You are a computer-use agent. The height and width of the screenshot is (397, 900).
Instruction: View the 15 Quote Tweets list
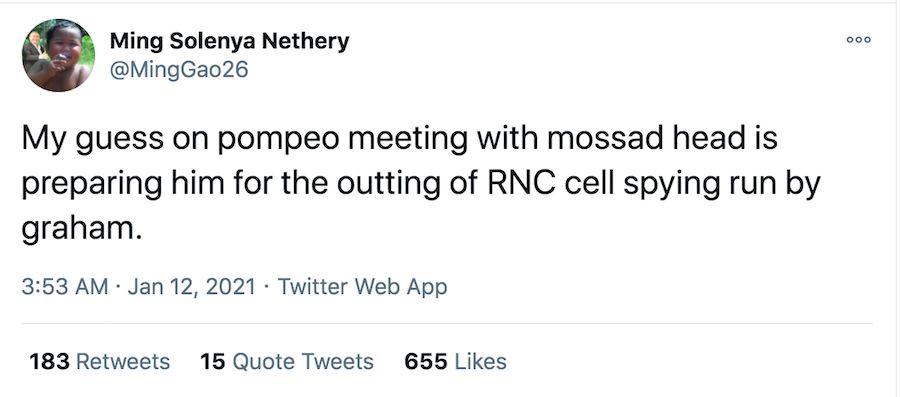click(x=286, y=361)
